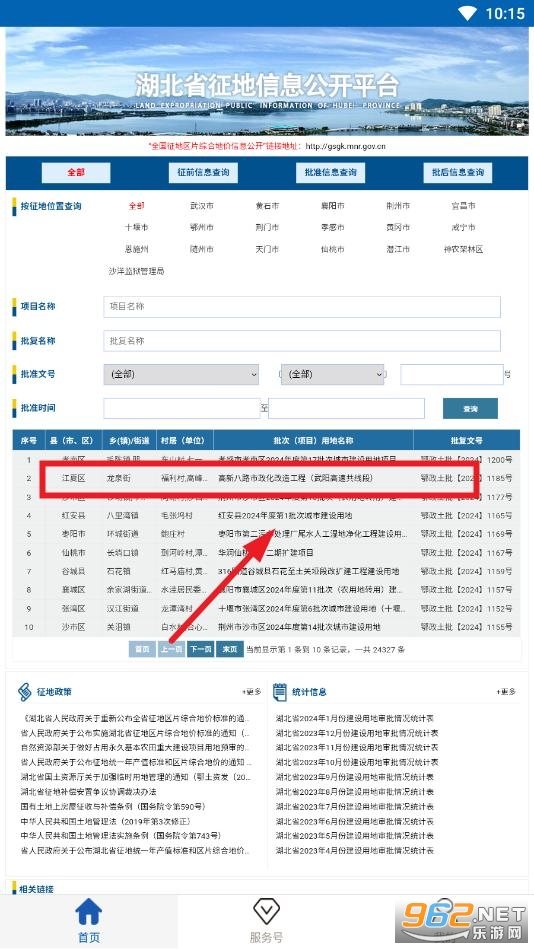This screenshot has width=534, height=949.
Task: Select the 批后信息查询 tab
Action: (x=458, y=172)
